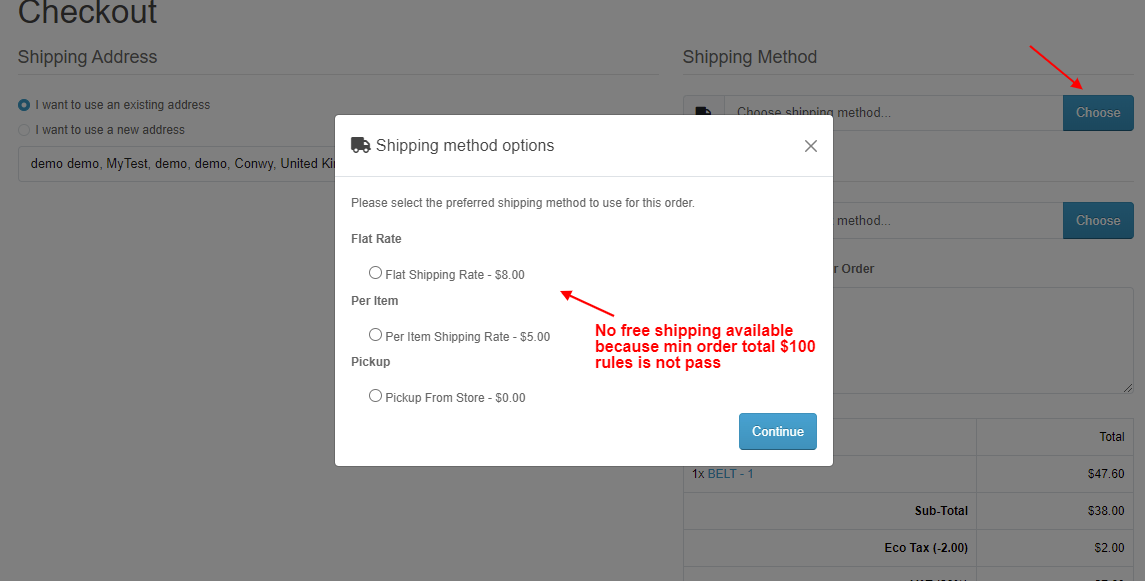
Task: Click inside the order comments text area
Action: tap(983, 340)
